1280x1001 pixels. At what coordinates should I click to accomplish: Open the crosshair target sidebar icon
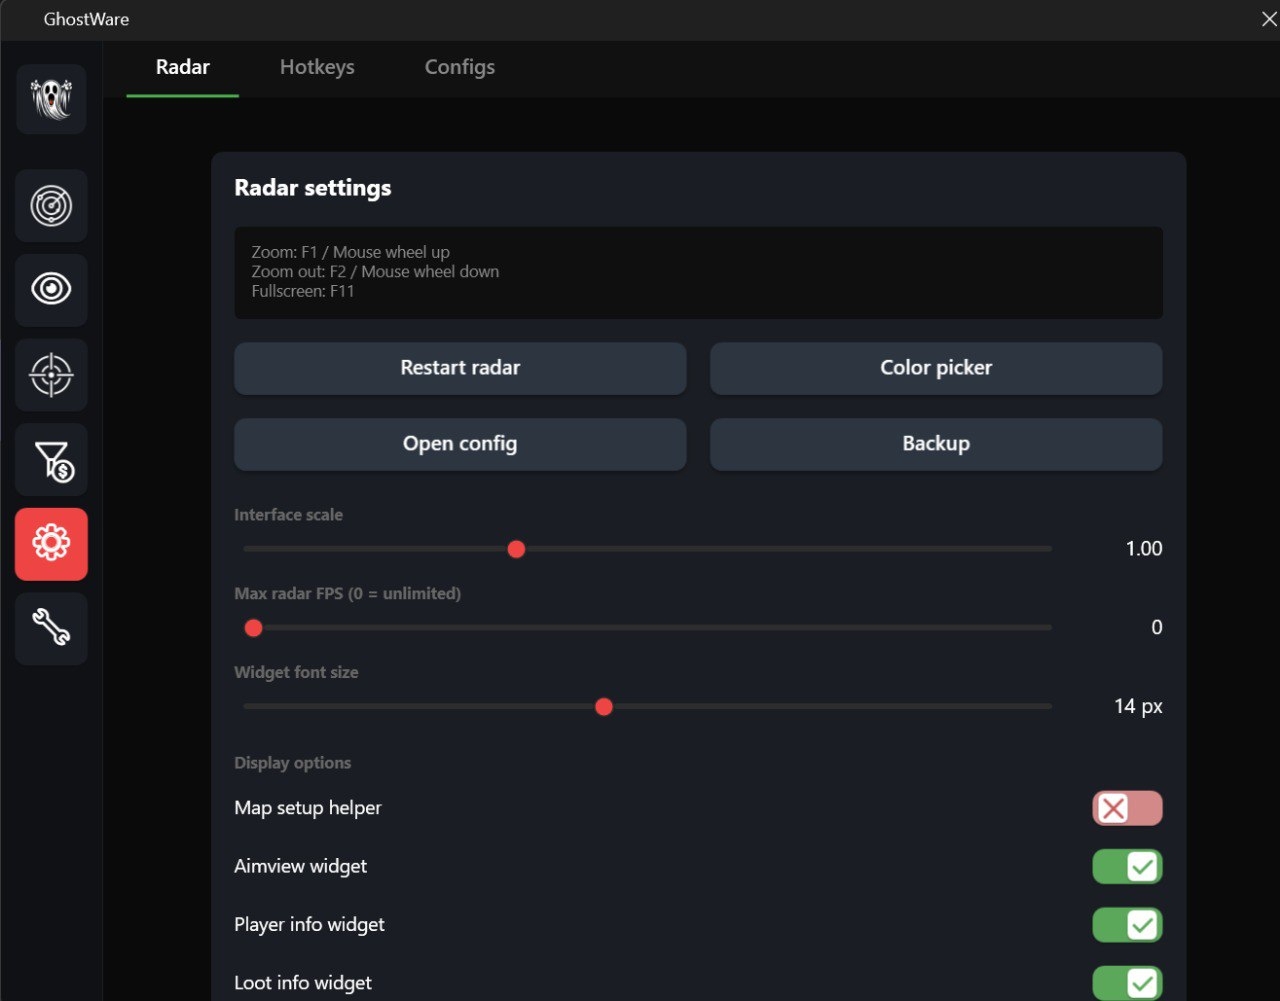point(51,375)
